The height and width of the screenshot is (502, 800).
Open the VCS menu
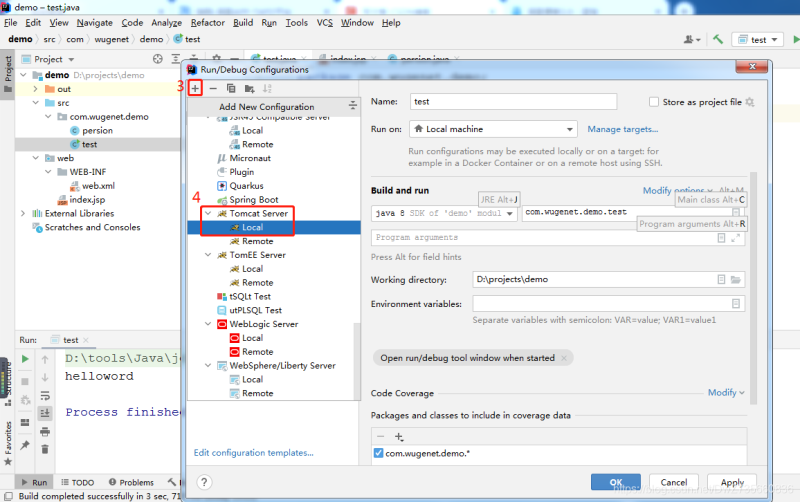[324, 22]
